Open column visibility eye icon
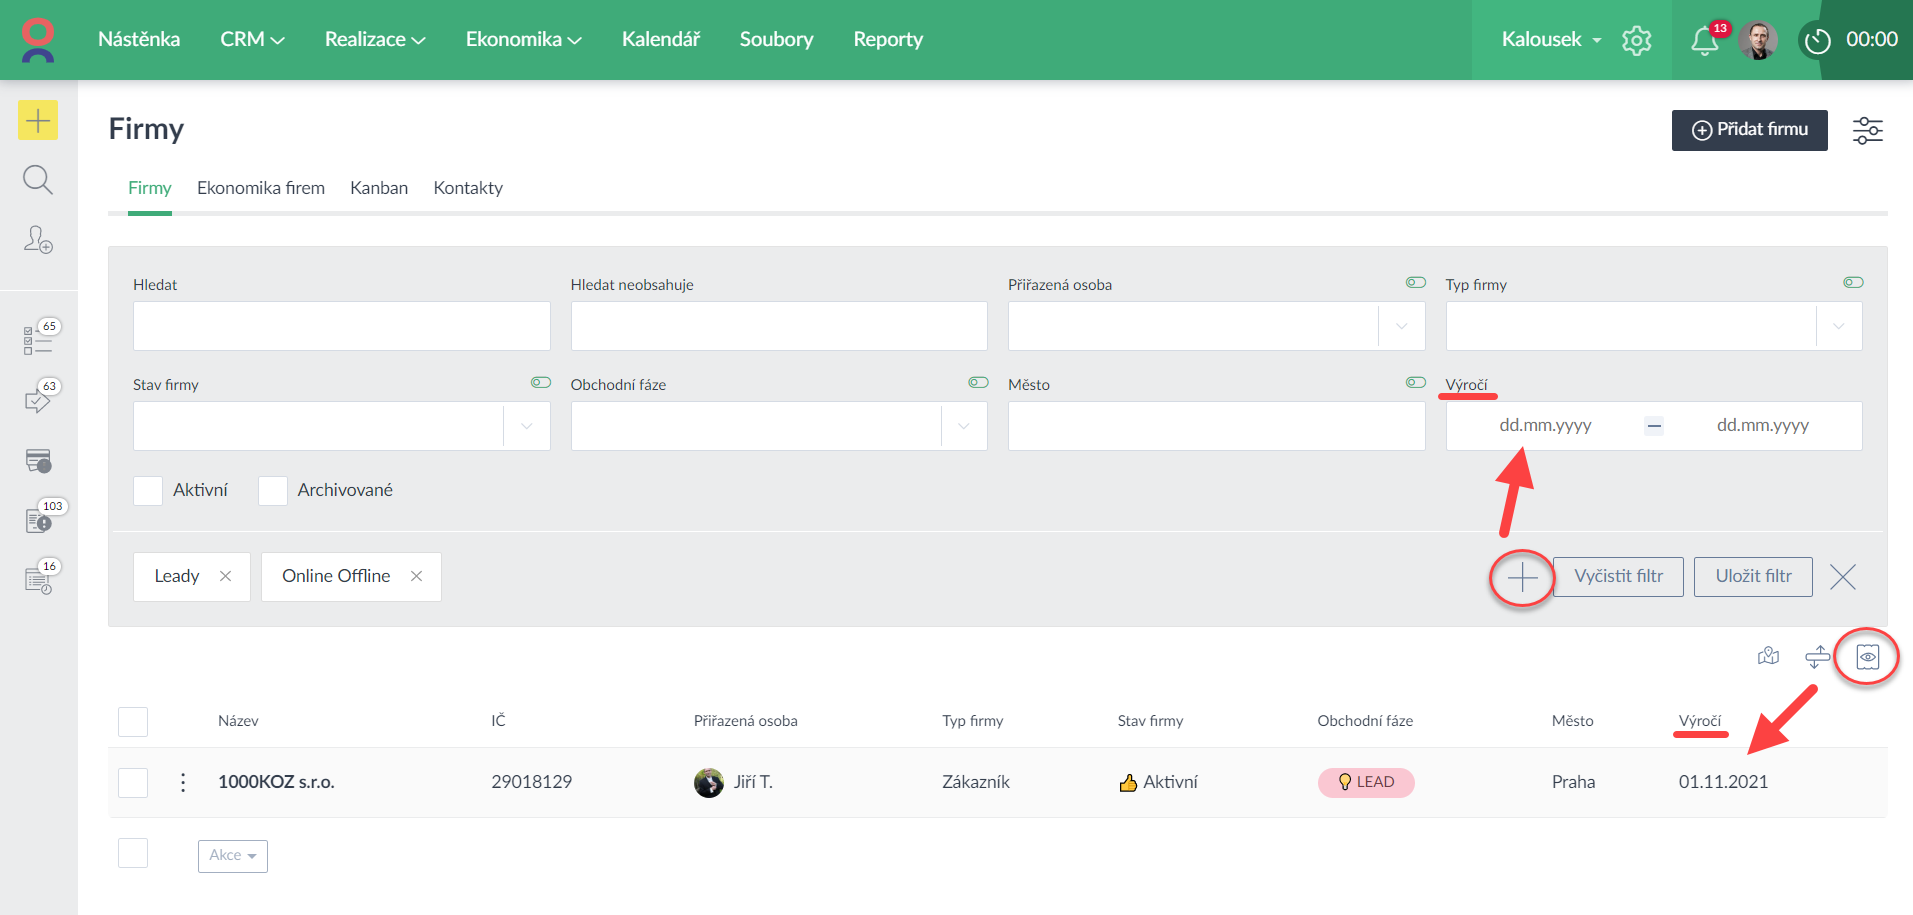 (x=1867, y=657)
